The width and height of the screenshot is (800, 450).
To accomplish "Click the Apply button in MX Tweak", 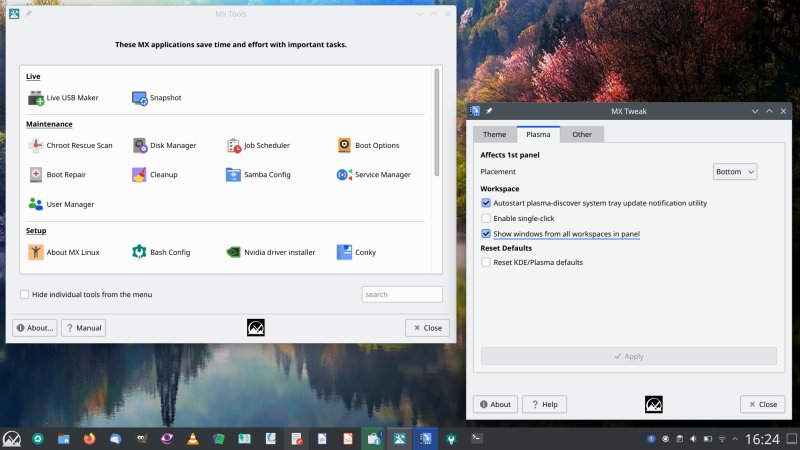I will [x=629, y=356].
